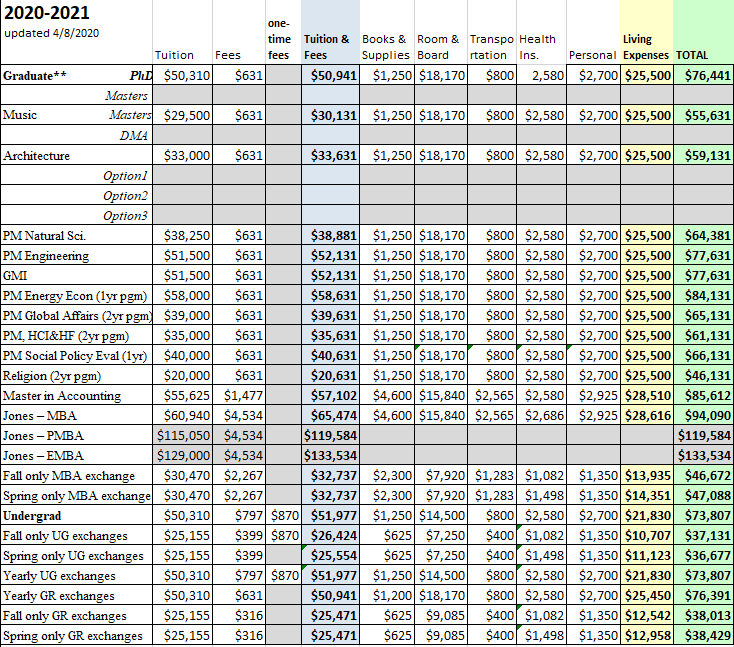Select the 'Jones – MBA' row label
The height and width of the screenshot is (647, 734).
coord(39,416)
